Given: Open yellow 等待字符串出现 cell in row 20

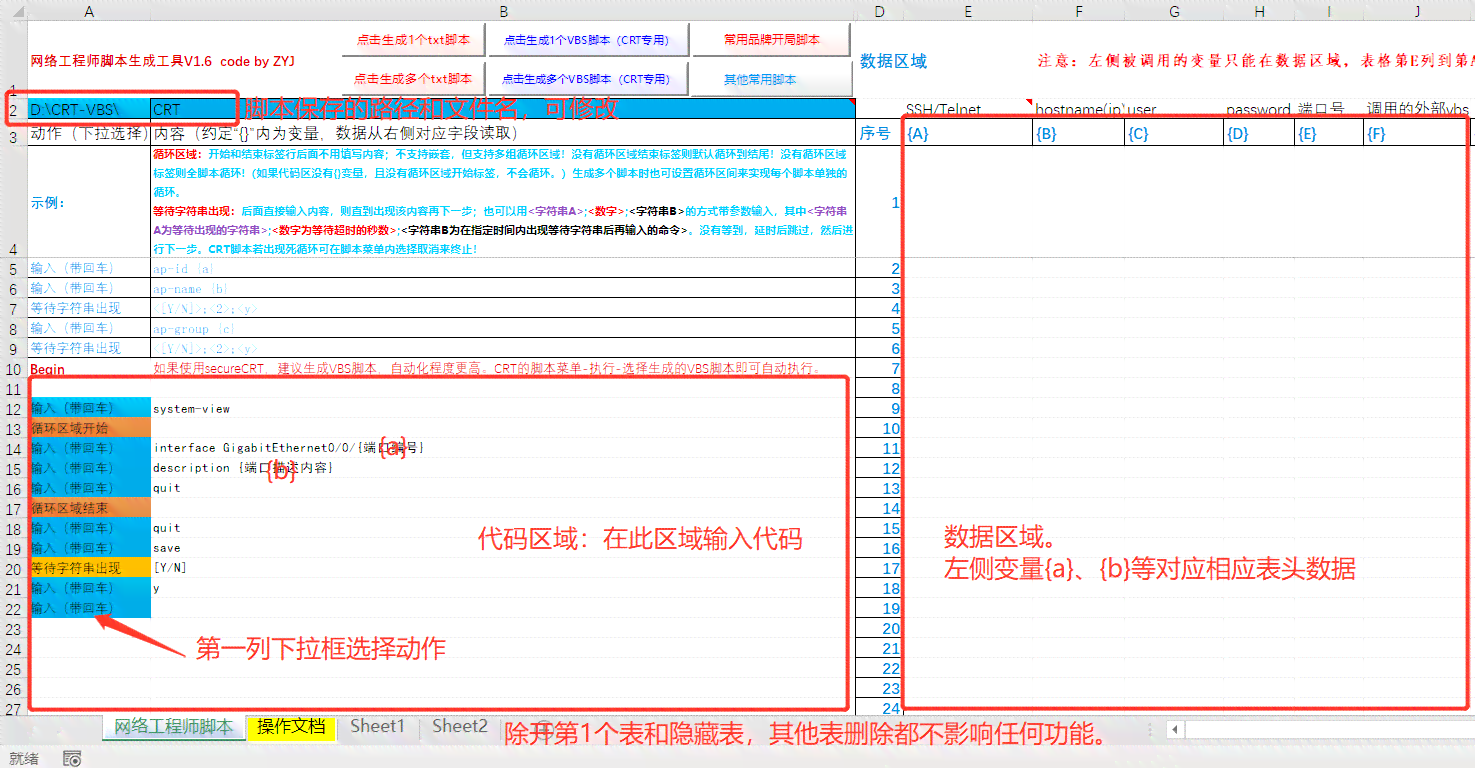Looking at the screenshot, I should click(x=90, y=568).
